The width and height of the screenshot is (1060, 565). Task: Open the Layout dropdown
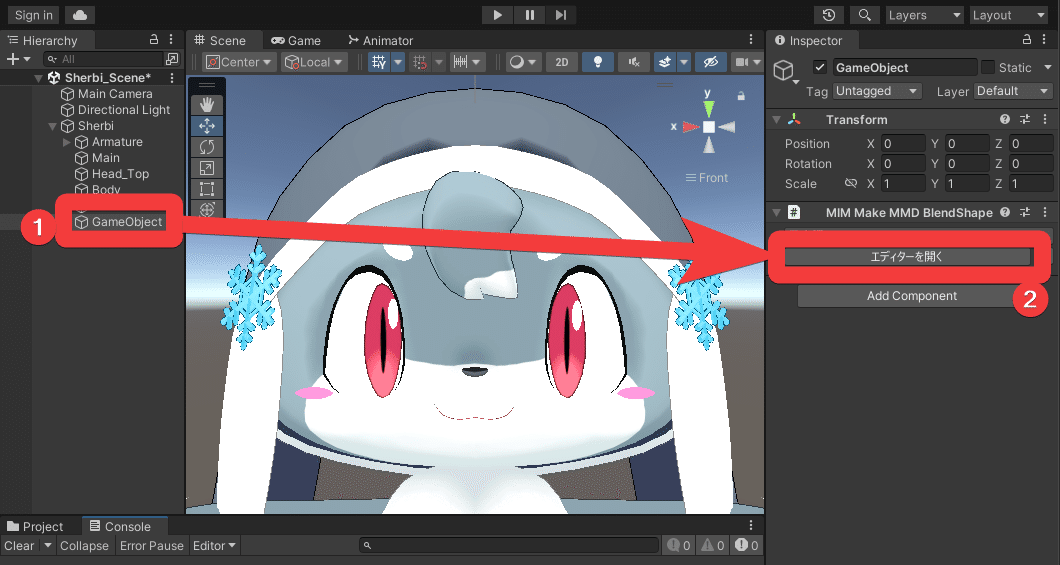coord(1009,15)
